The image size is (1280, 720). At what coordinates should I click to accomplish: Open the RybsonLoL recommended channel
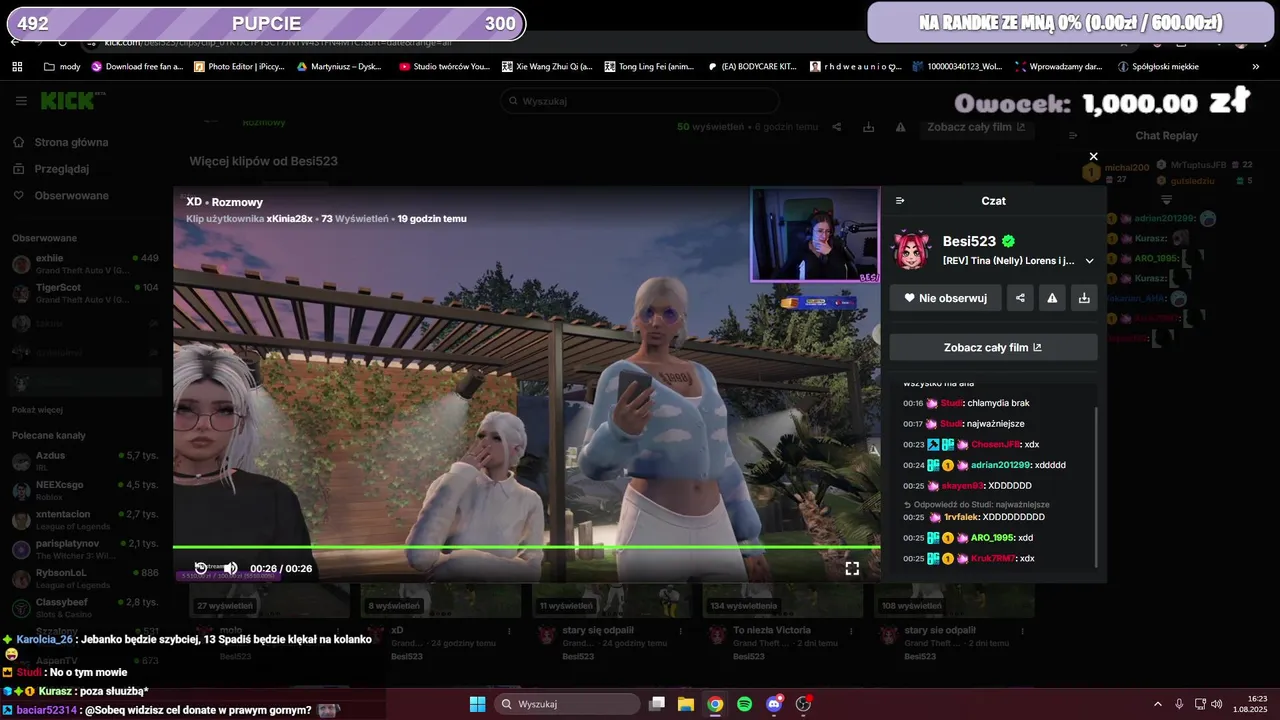coord(84,579)
